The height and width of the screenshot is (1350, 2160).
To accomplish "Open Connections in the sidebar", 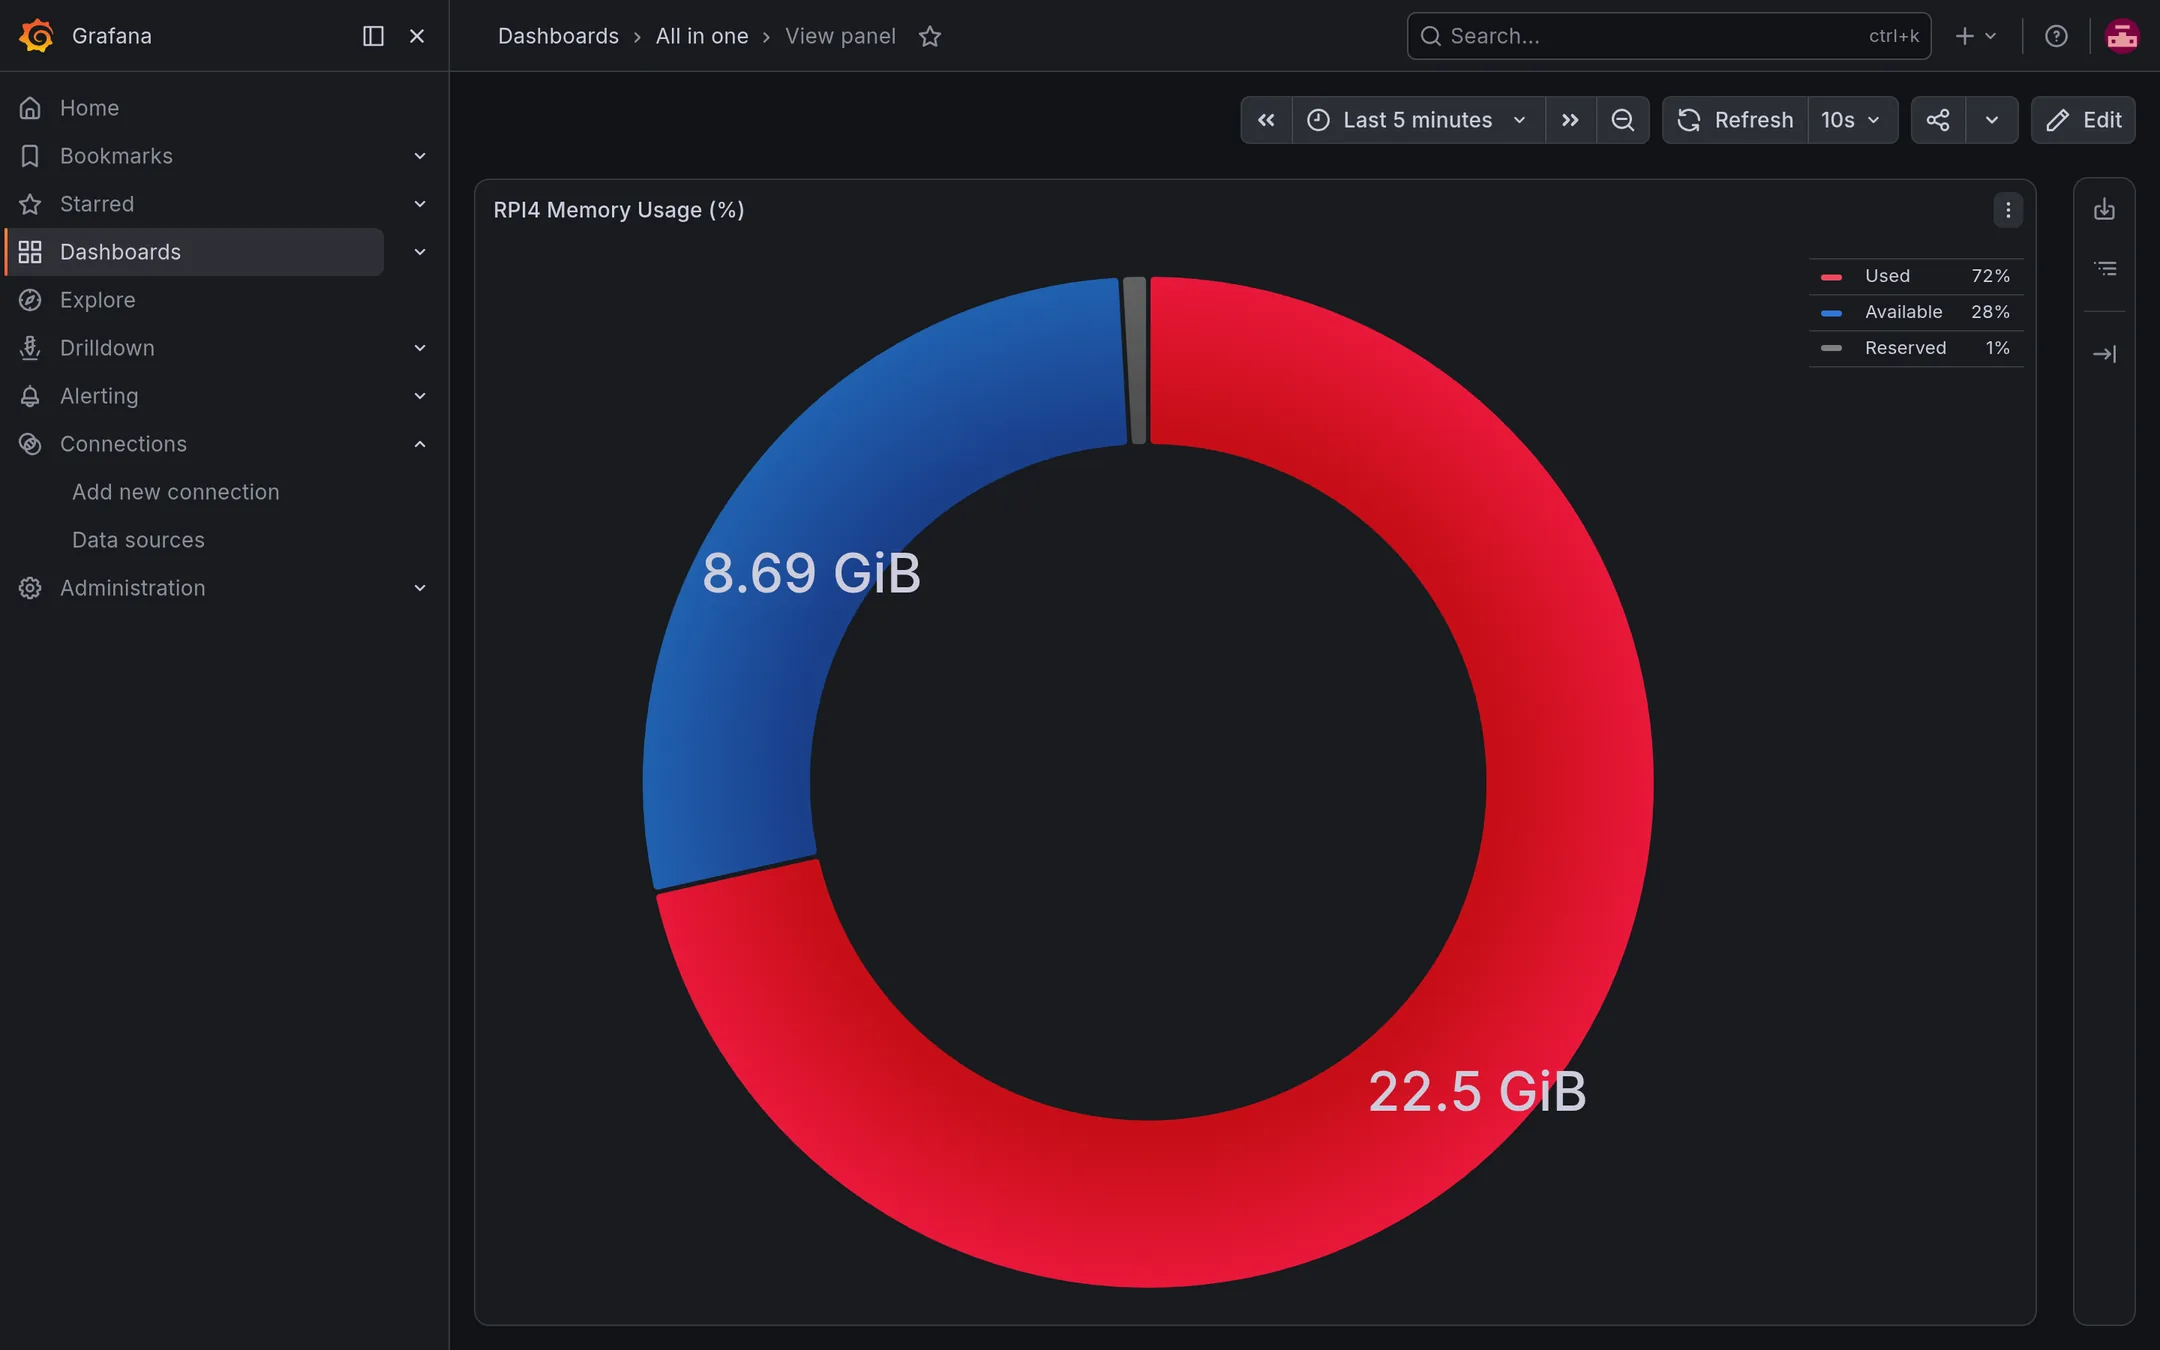I will click(123, 444).
